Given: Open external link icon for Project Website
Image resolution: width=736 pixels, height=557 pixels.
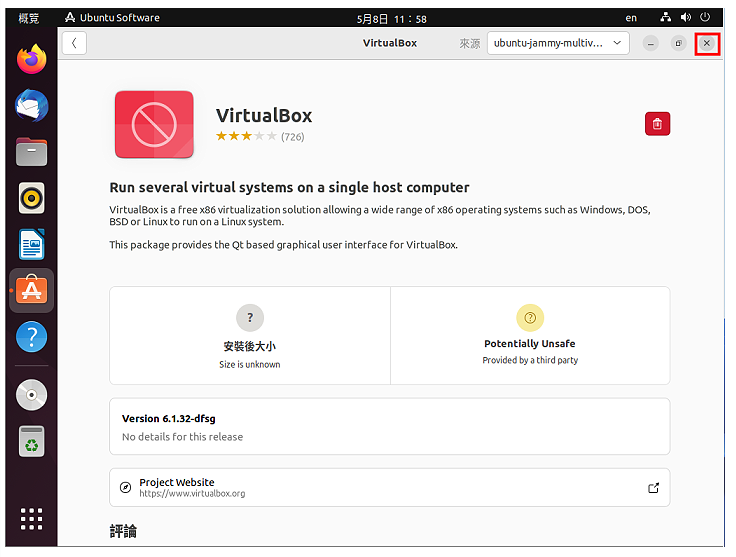Looking at the screenshot, I should (x=653, y=488).
